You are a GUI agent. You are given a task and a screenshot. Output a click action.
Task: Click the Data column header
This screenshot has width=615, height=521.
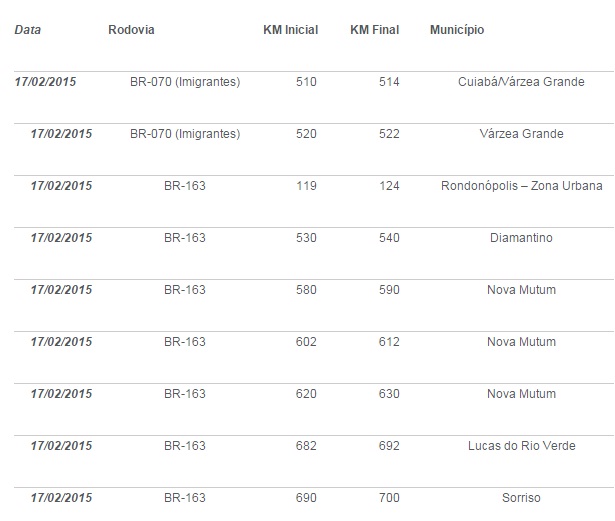coord(27,30)
